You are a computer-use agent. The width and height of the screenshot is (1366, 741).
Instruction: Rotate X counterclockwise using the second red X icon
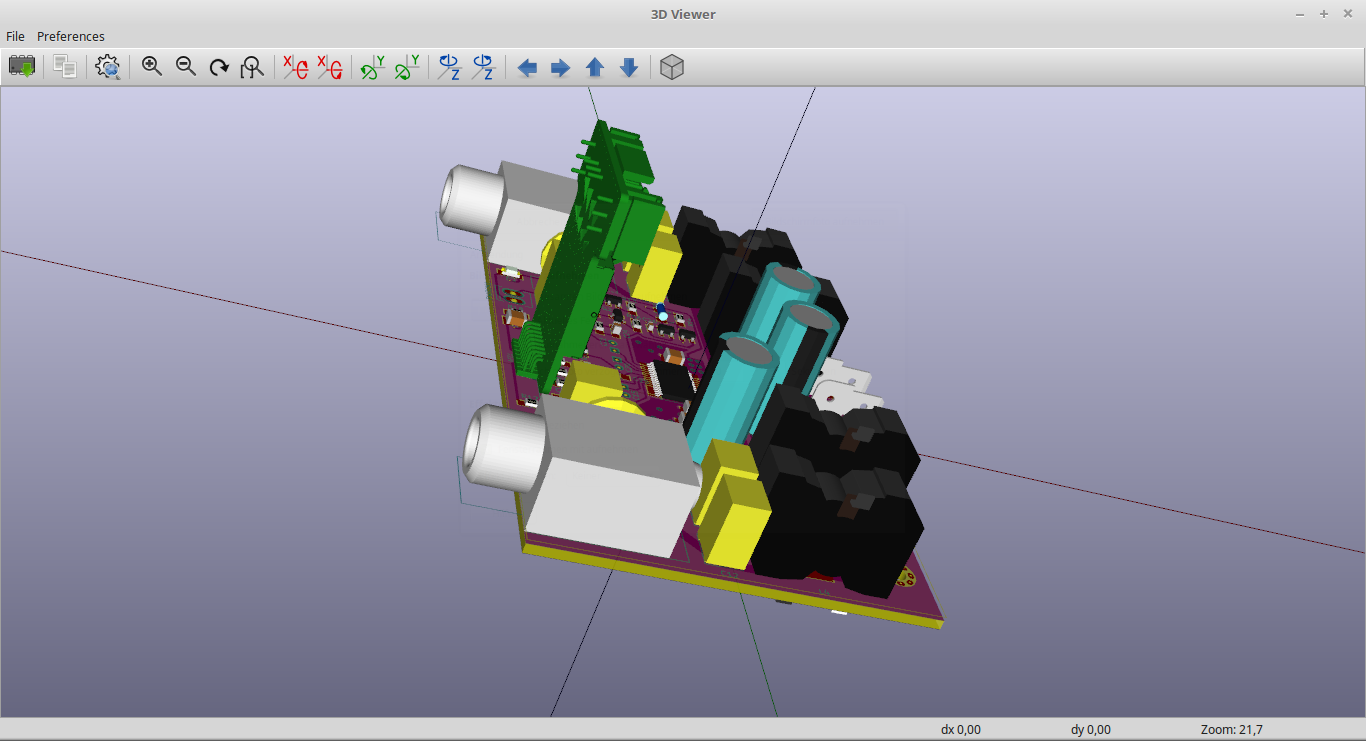tap(329, 67)
